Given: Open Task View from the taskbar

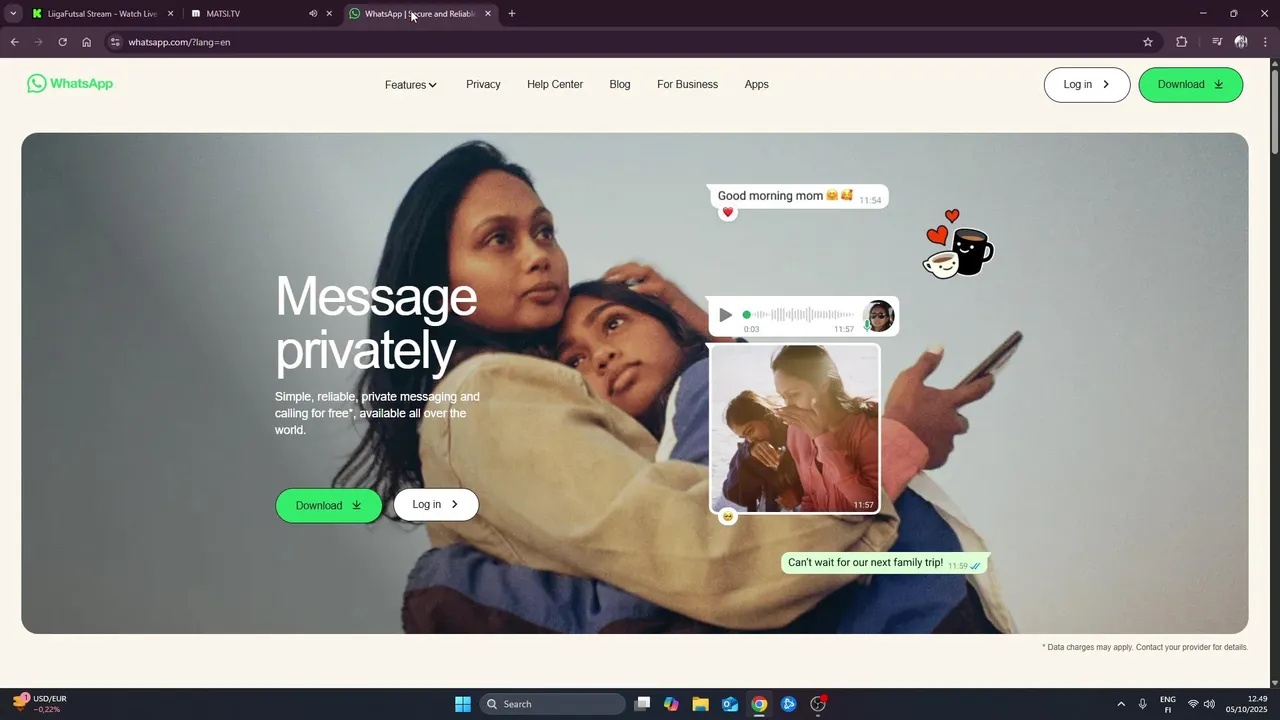Looking at the screenshot, I should [643, 704].
